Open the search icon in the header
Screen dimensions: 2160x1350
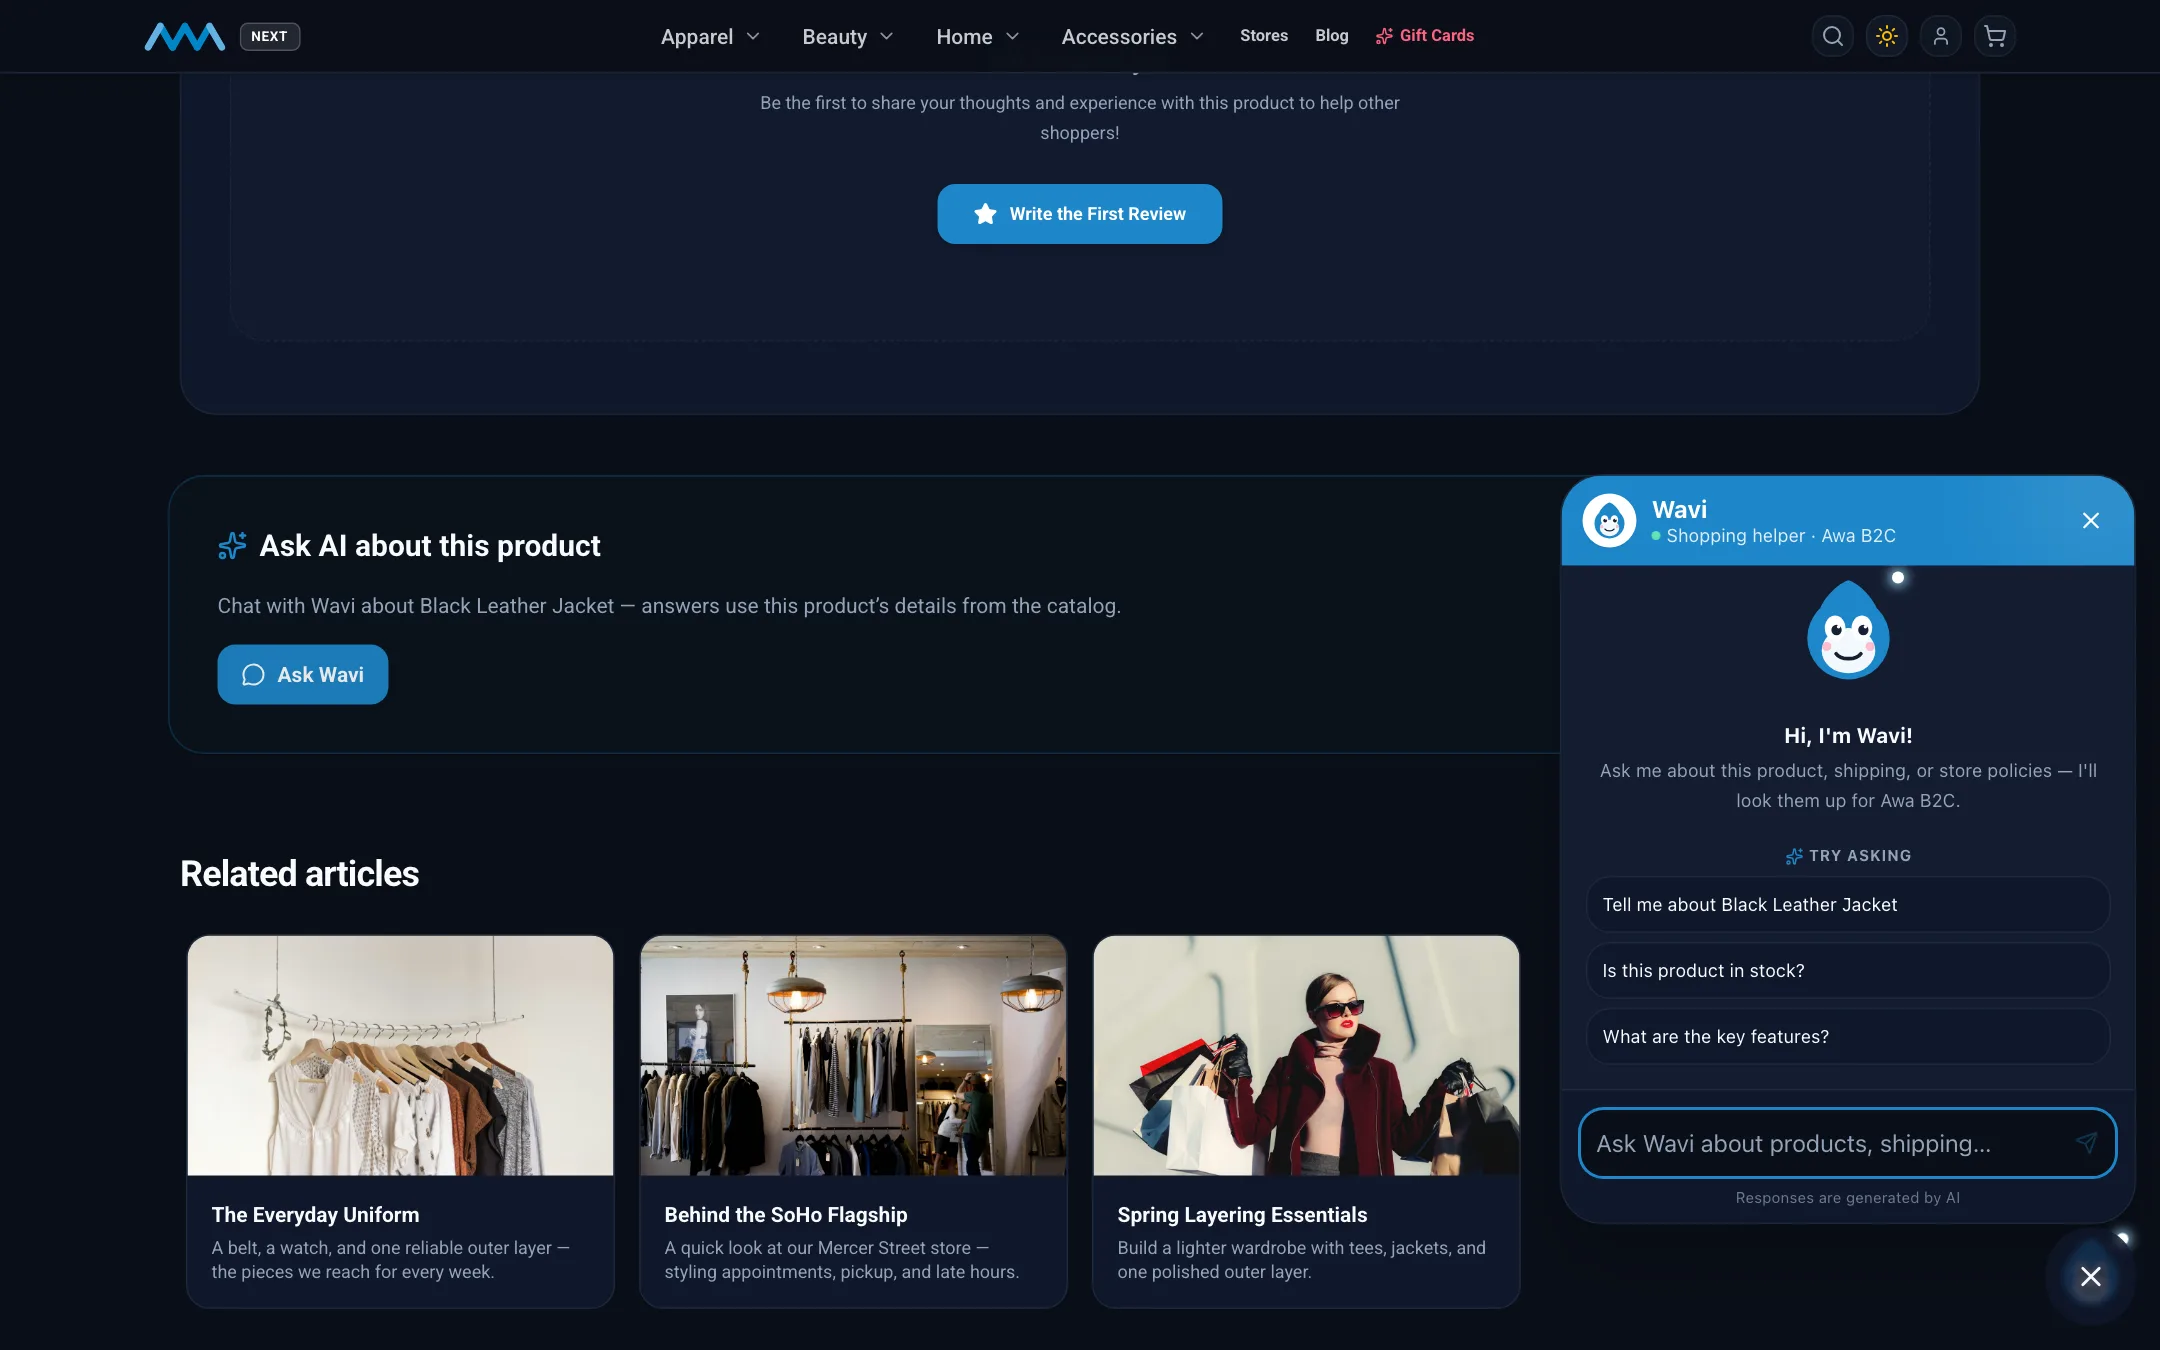point(1832,37)
